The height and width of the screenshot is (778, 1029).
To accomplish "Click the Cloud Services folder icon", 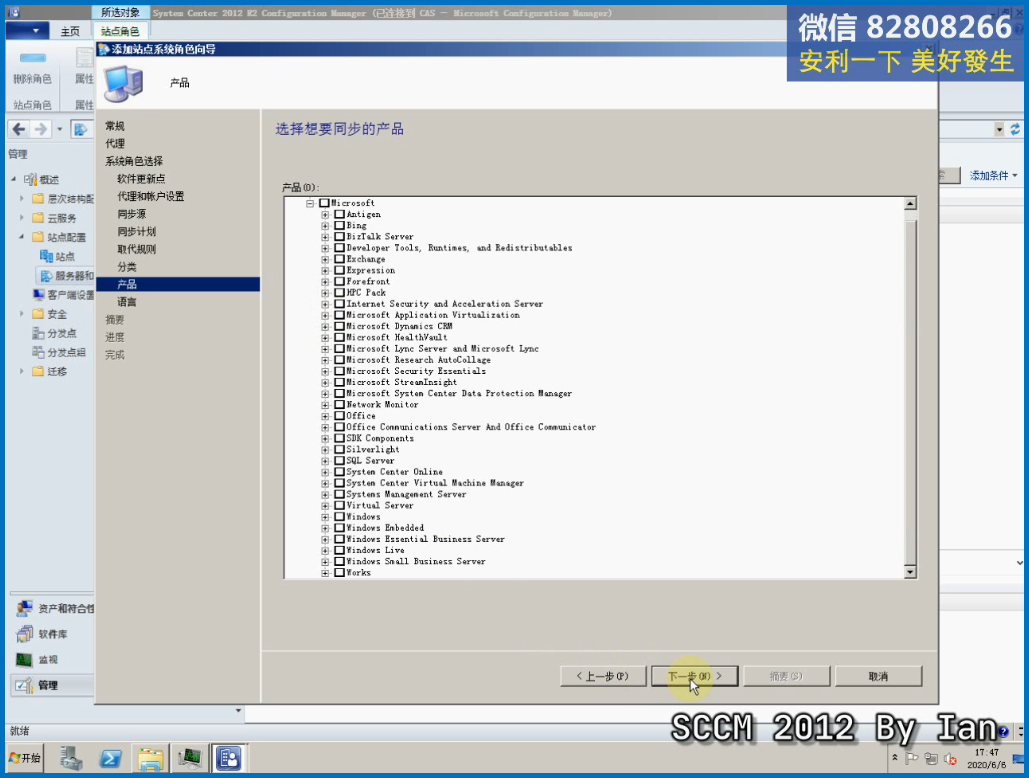I will tap(38, 218).
